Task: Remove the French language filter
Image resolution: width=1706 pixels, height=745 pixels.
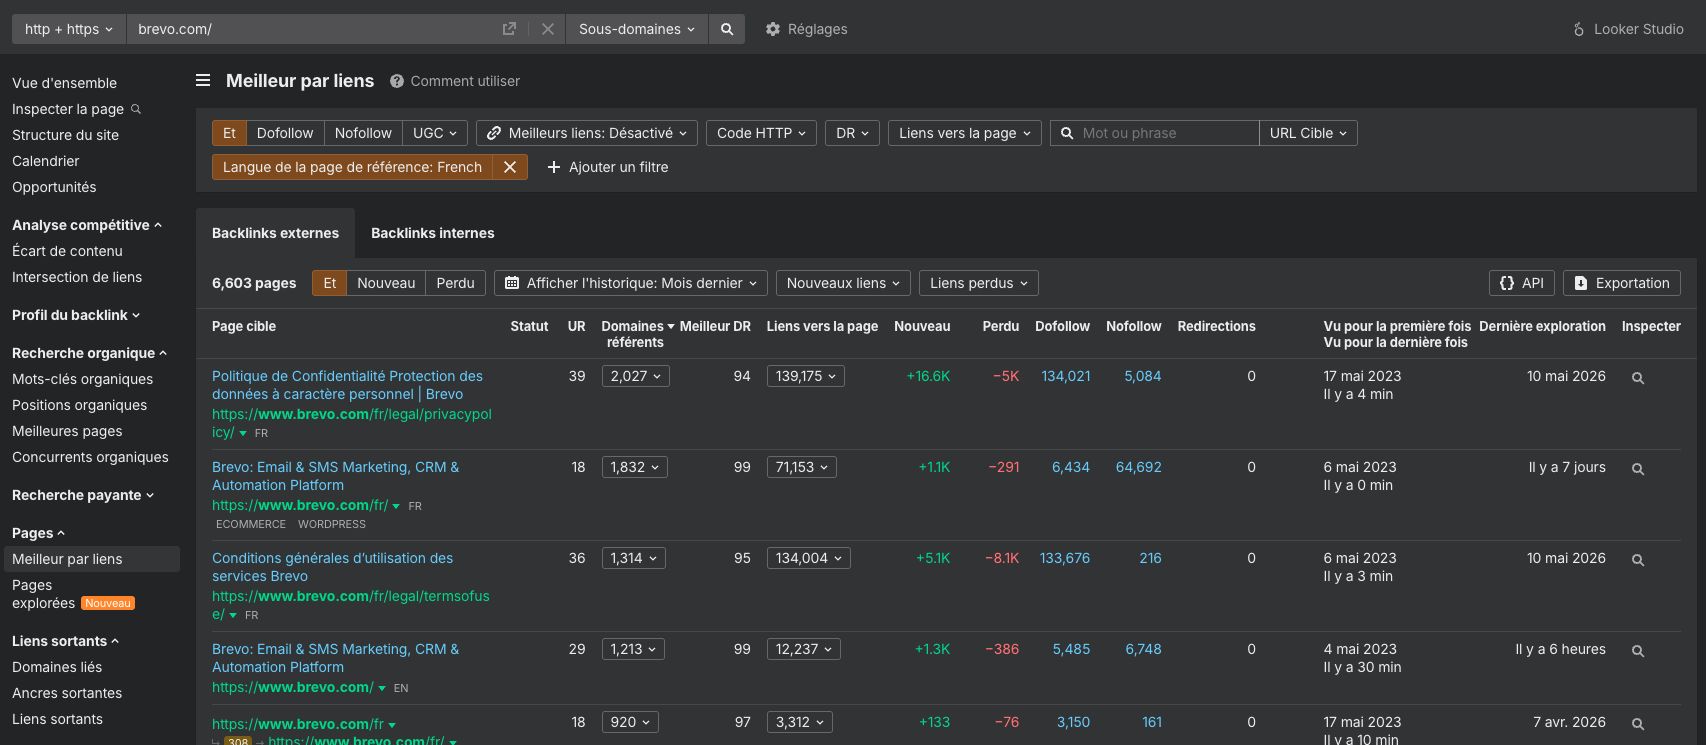Action: (510, 167)
